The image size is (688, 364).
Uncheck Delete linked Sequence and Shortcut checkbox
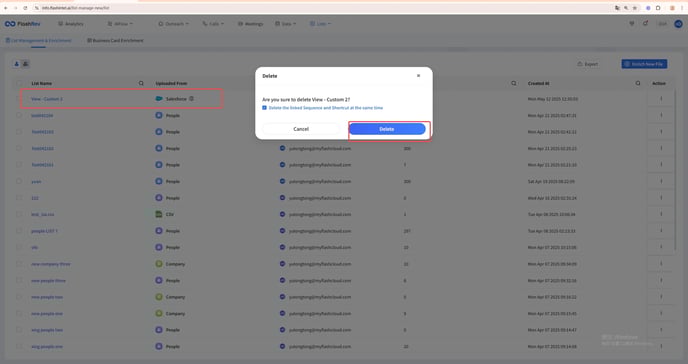[264, 108]
